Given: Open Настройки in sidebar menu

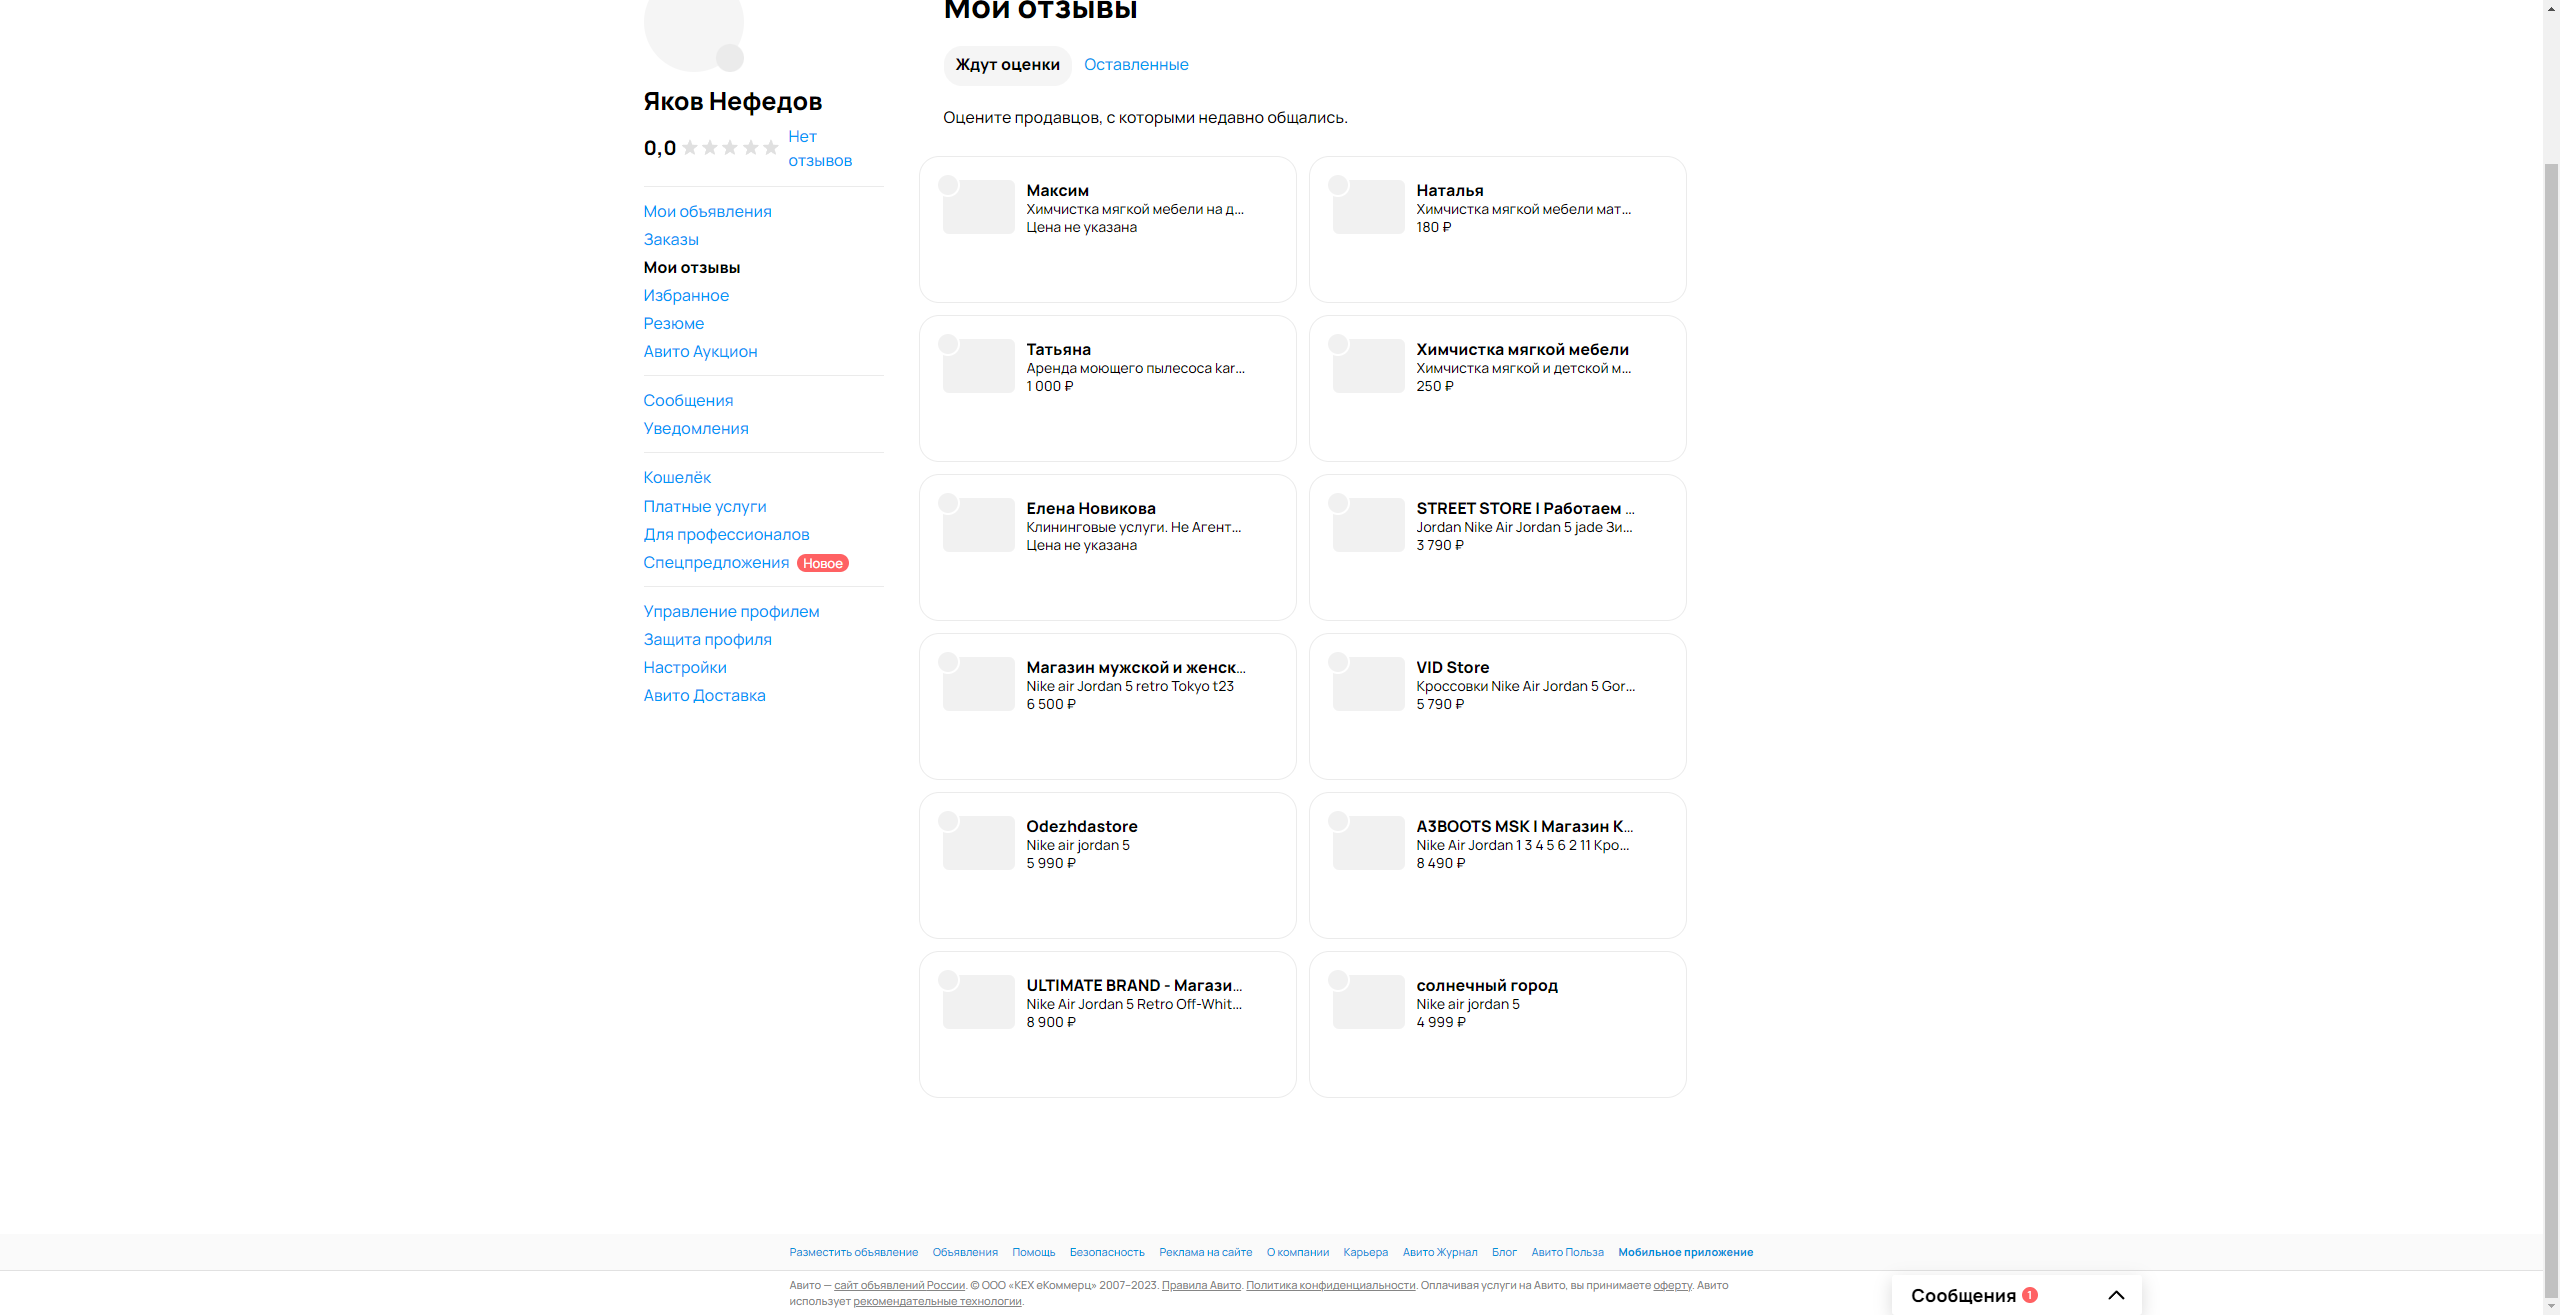Looking at the screenshot, I should [x=685, y=668].
